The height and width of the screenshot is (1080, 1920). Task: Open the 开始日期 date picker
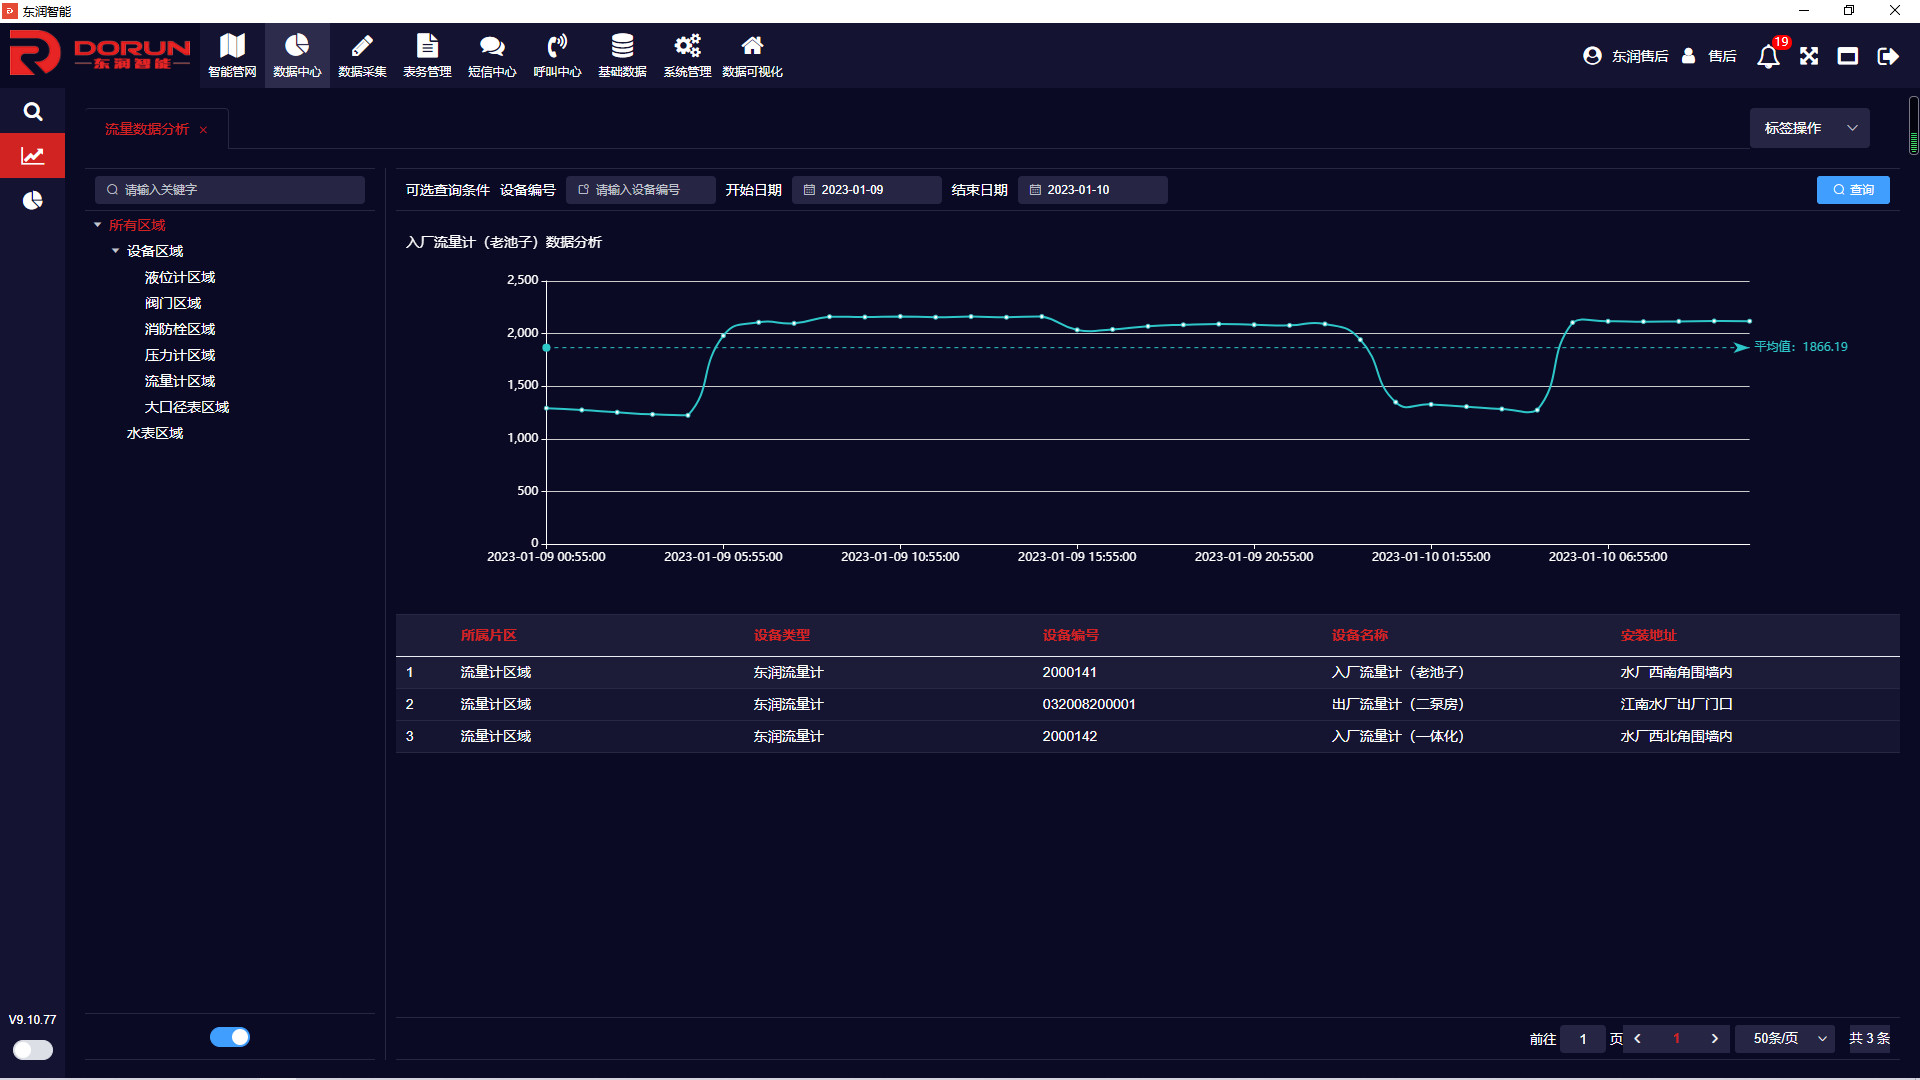(x=867, y=190)
